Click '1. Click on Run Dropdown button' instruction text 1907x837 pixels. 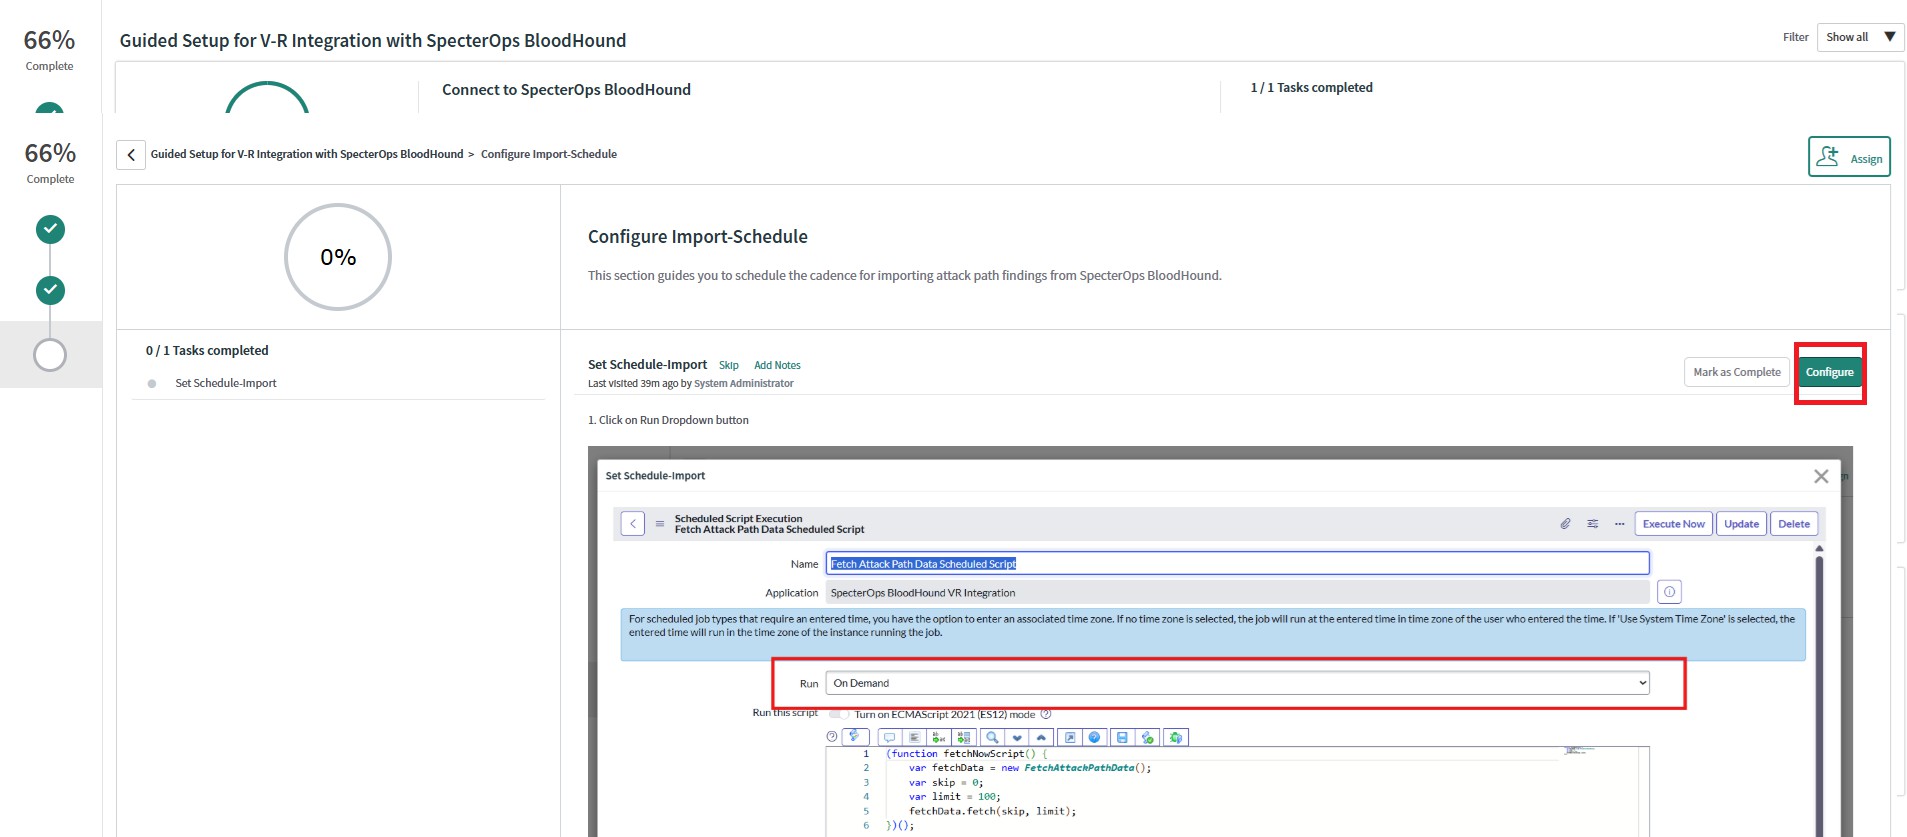(x=668, y=420)
